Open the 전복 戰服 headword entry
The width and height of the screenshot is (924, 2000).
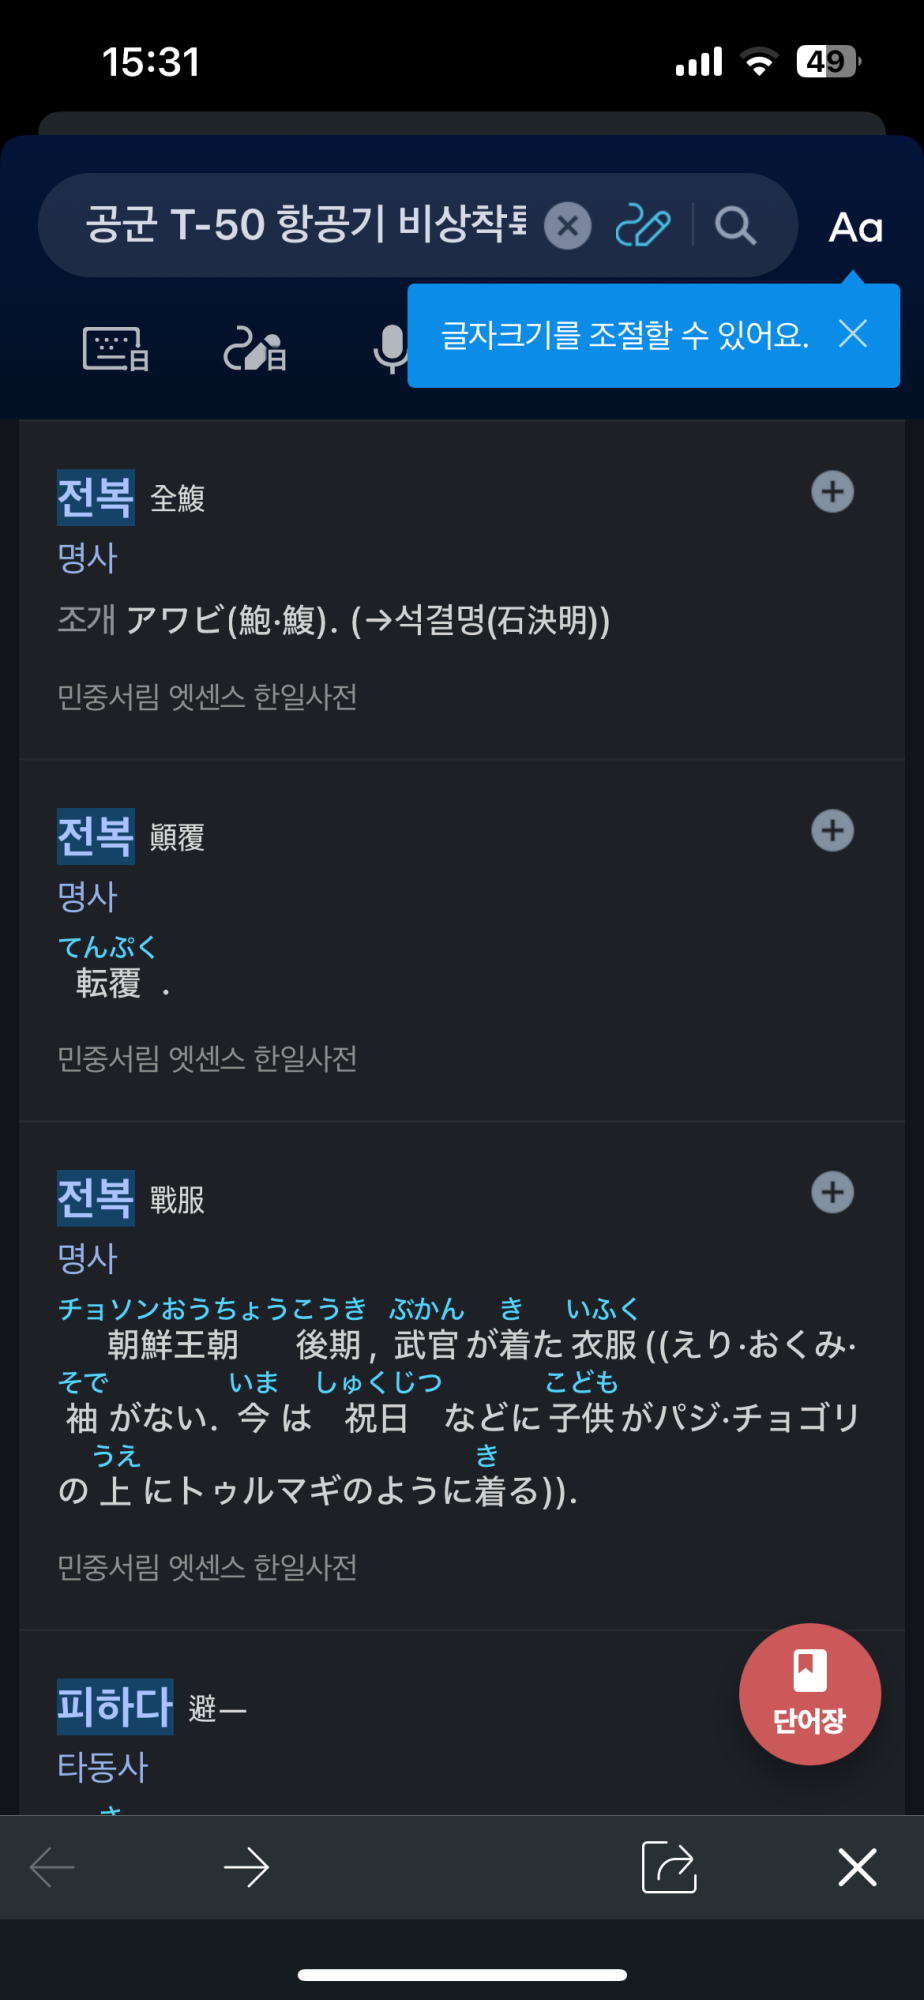[96, 1198]
